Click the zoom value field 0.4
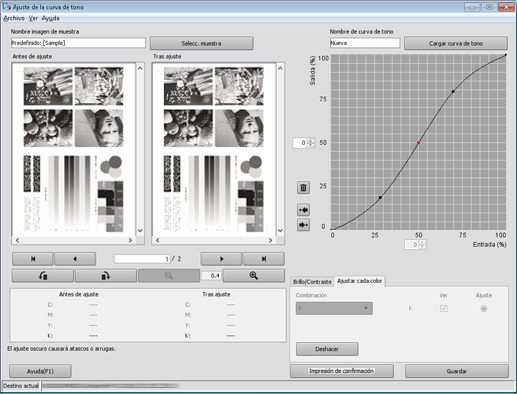 coord(211,276)
